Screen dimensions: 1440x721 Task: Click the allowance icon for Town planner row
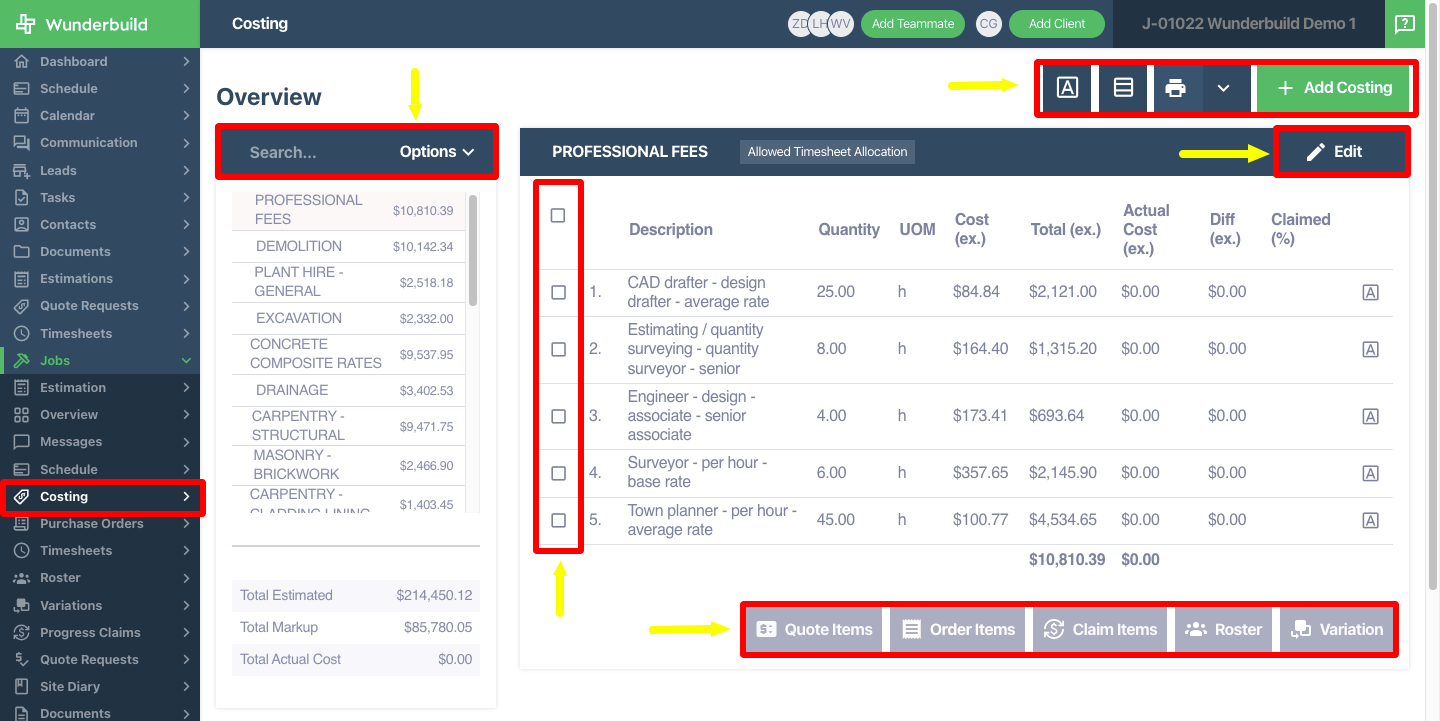pos(1371,520)
